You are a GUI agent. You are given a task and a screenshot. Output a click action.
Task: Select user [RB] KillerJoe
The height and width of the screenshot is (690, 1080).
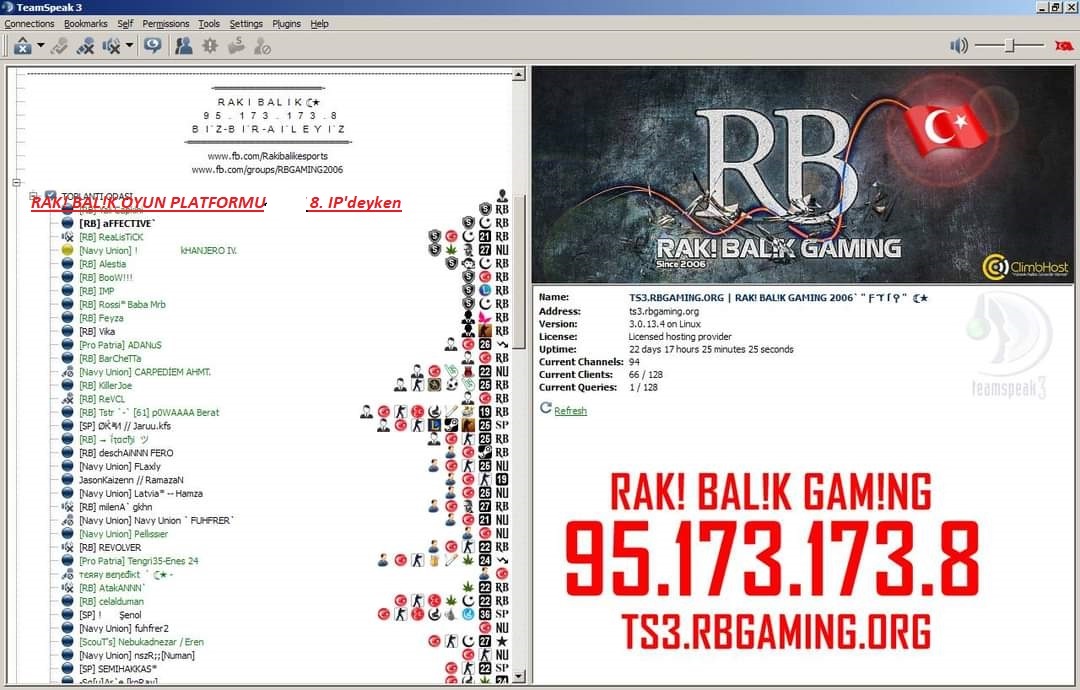coord(105,386)
